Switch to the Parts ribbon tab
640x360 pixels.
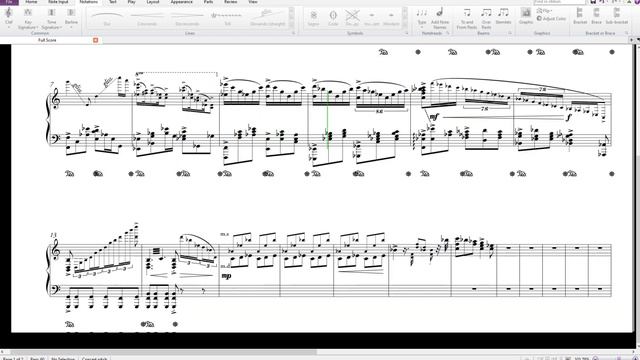[208, 2]
